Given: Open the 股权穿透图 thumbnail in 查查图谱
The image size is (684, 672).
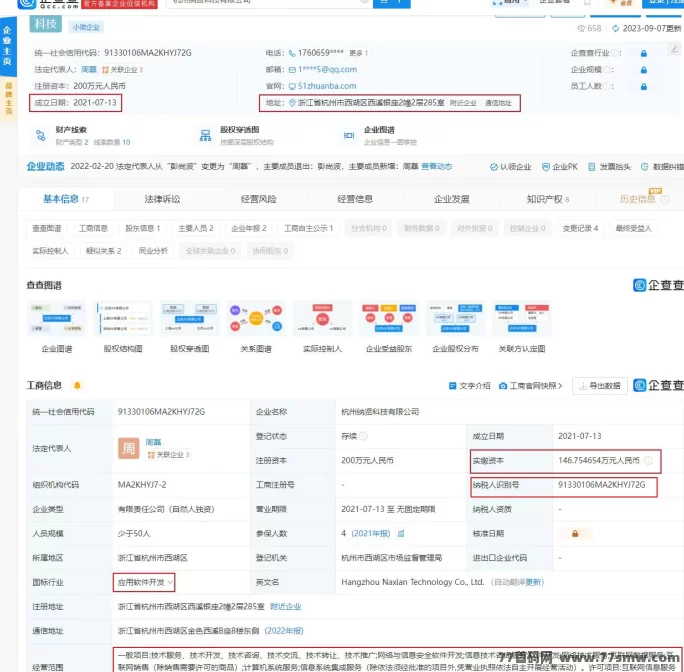Looking at the screenshot, I should point(190,319).
